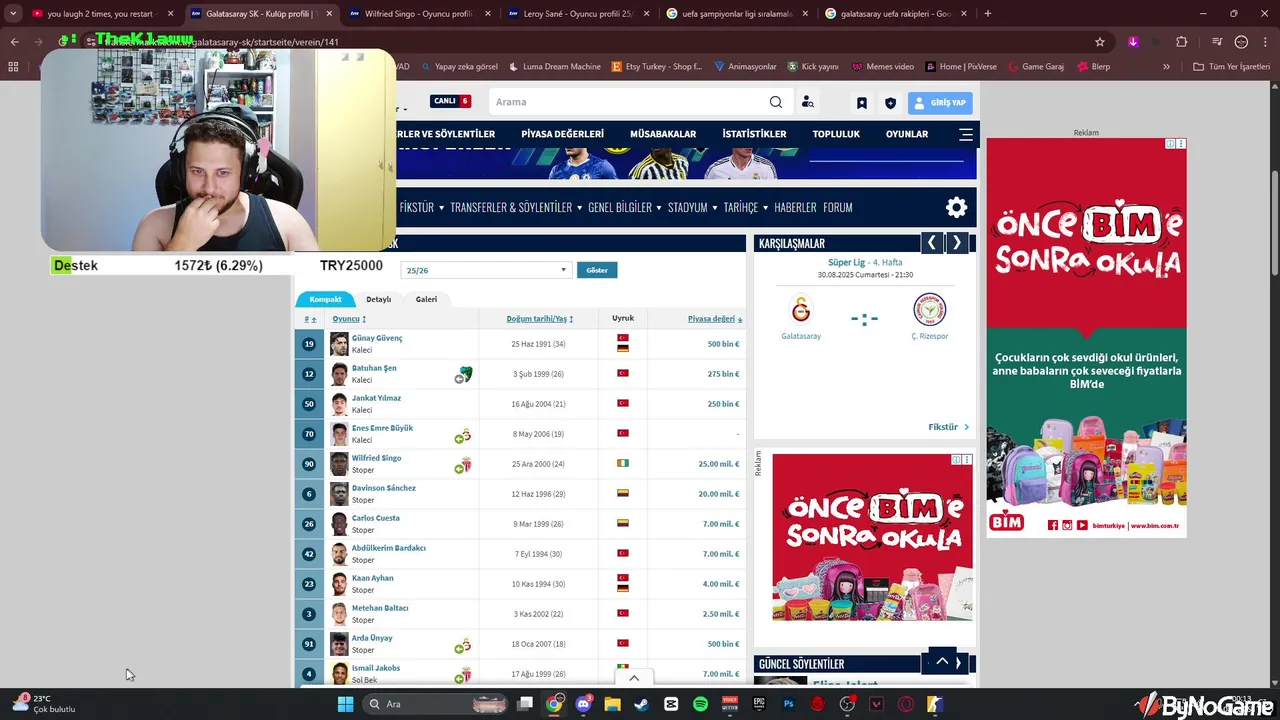
Task: Switch to the Detaylı view tab
Action: click(x=378, y=299)
